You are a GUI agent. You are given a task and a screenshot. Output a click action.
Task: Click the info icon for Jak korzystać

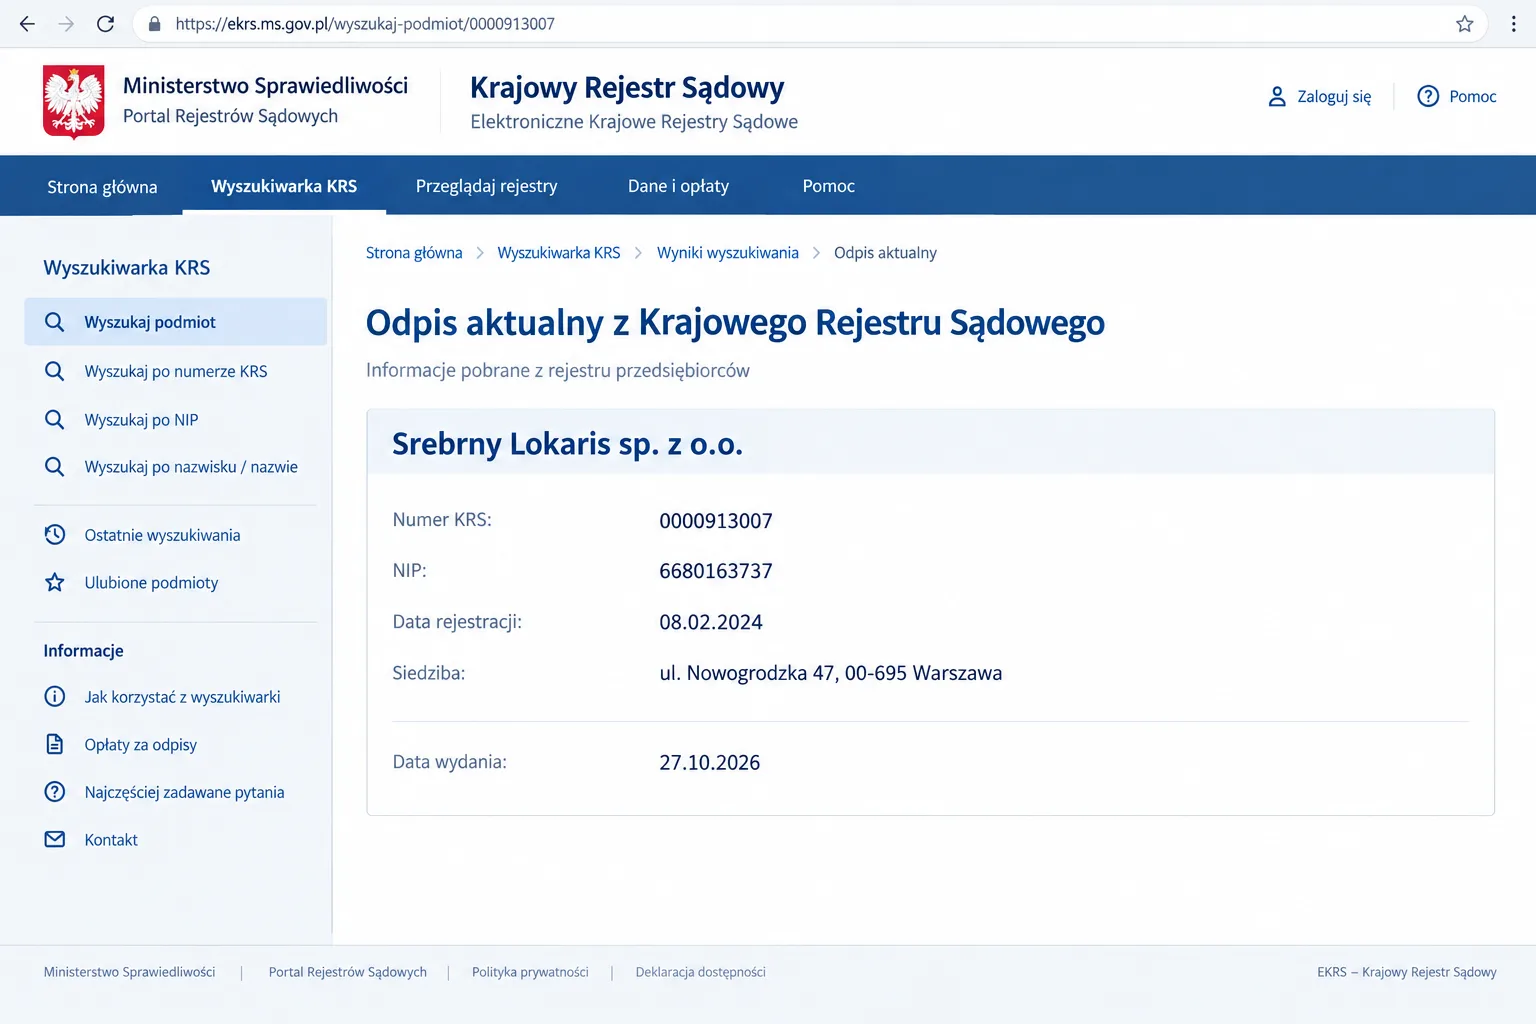[55, 697]
